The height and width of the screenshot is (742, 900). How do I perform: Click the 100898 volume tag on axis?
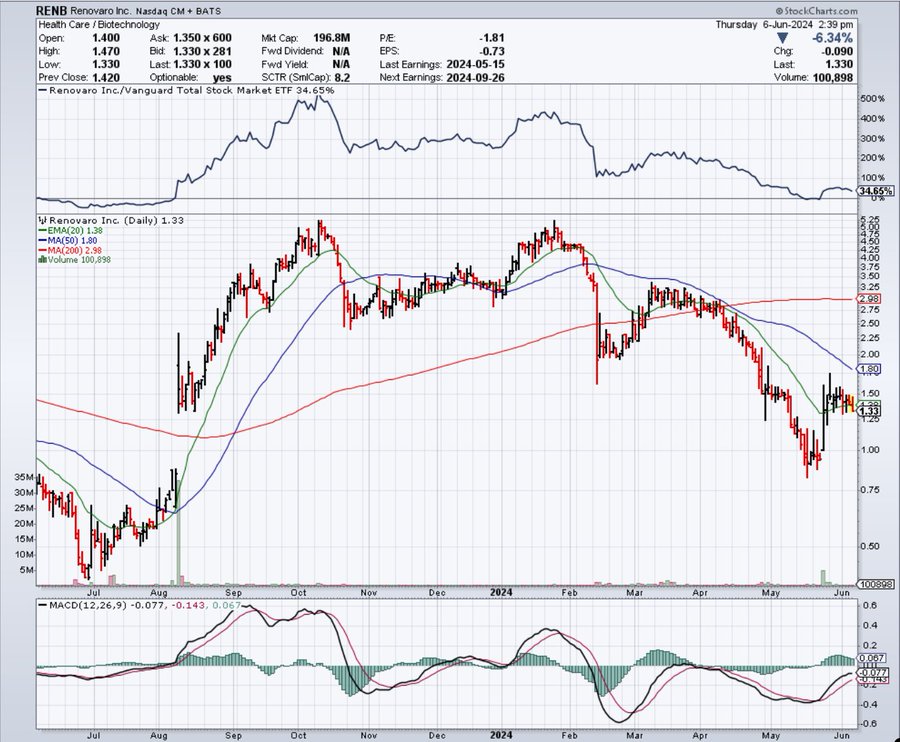[x=876, y=584]
